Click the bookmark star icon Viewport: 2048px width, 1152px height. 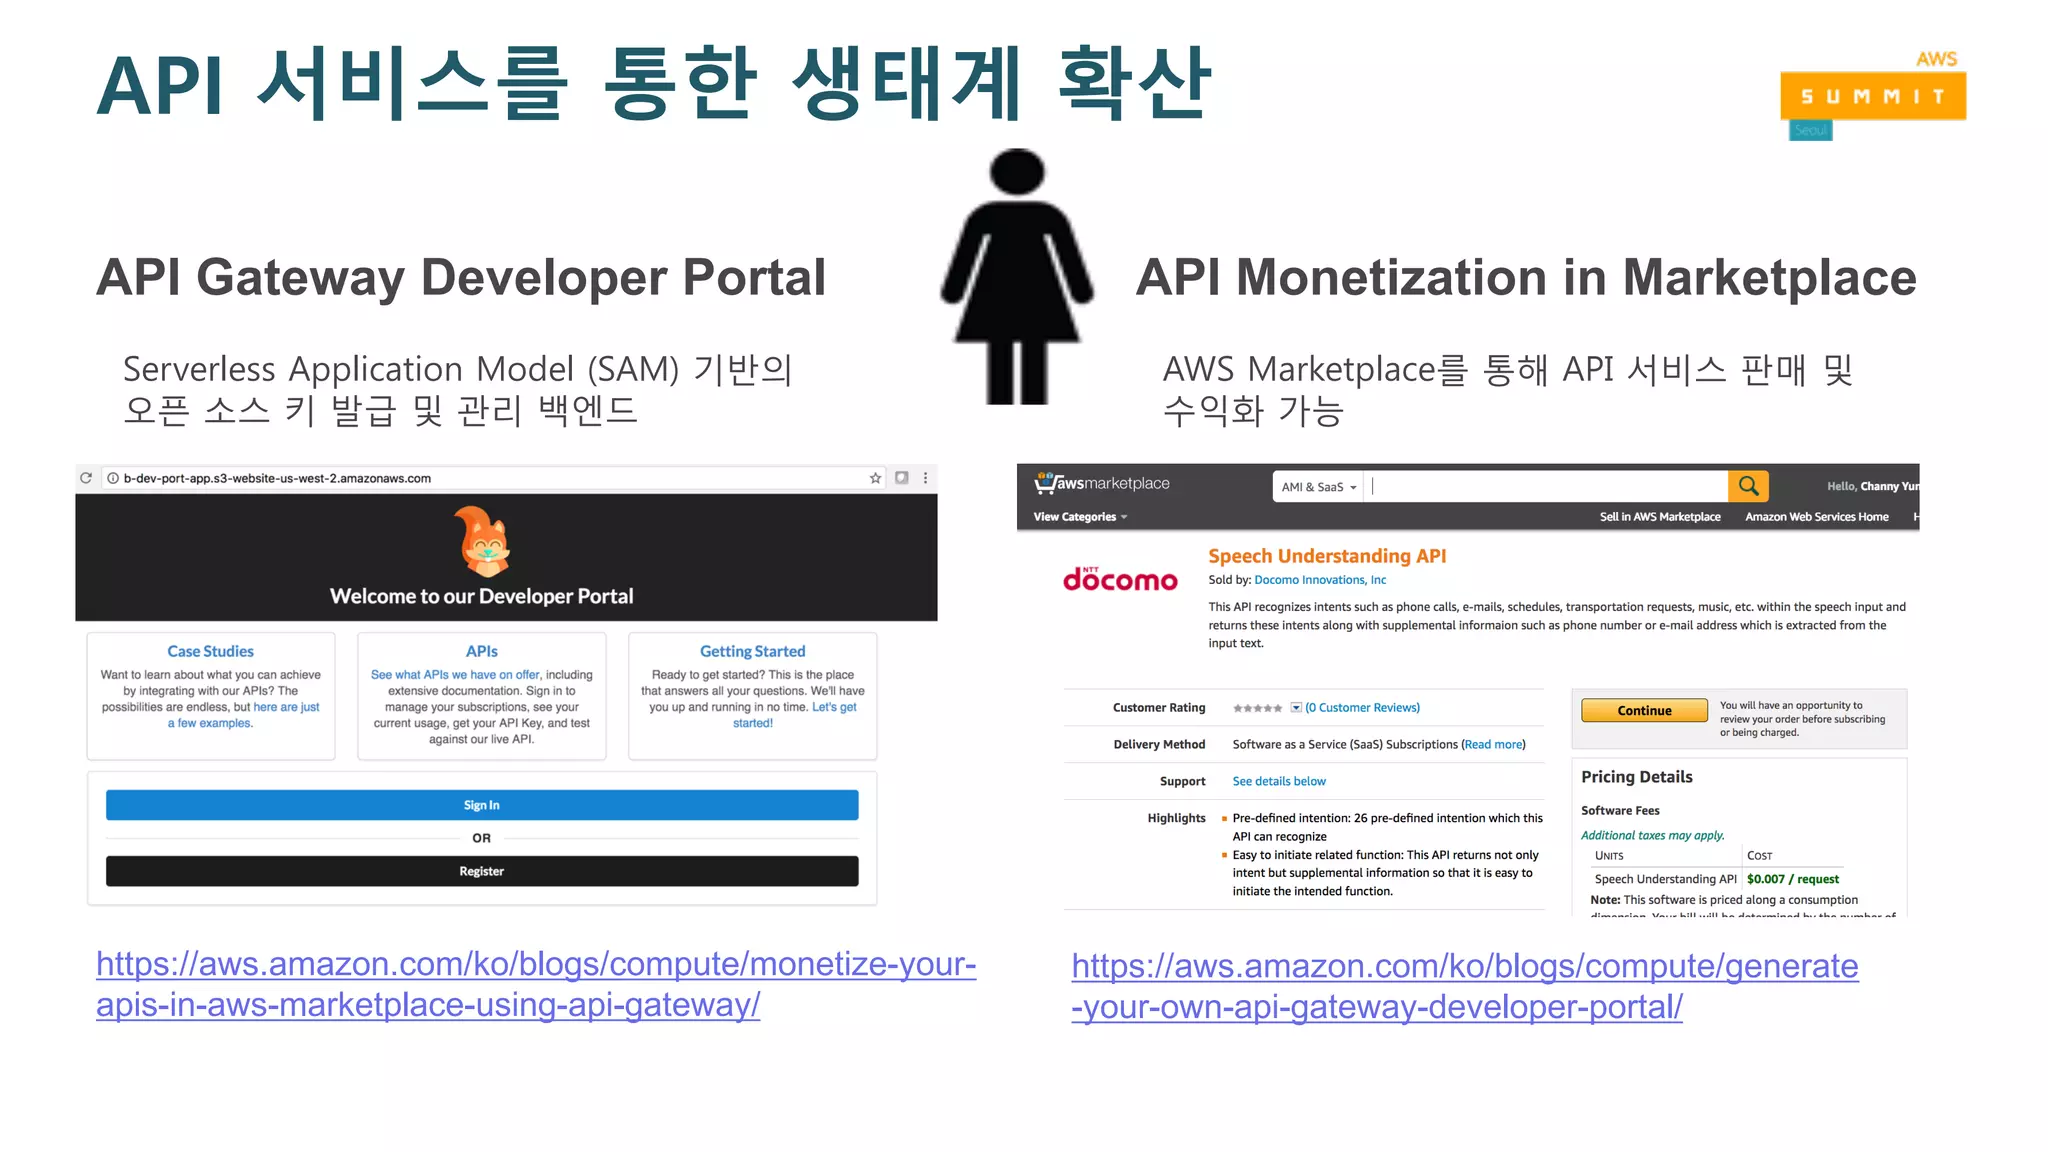[x=875, y=478]
